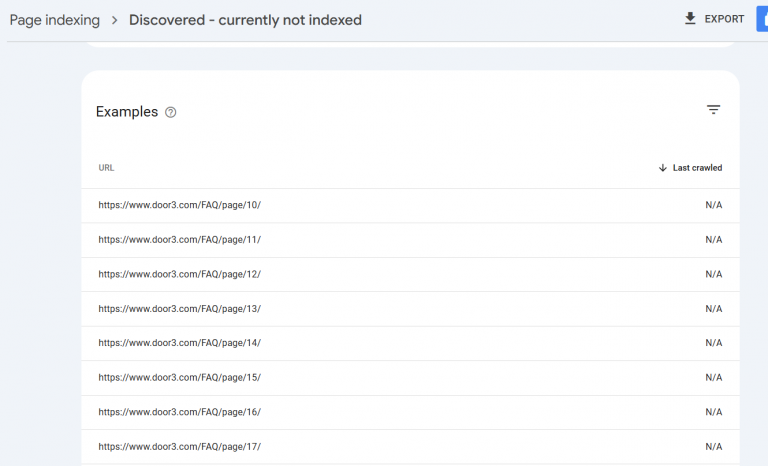
Task: Click N/A value in page/17 row
Action: pyautogui.click(x=714, y=447)
